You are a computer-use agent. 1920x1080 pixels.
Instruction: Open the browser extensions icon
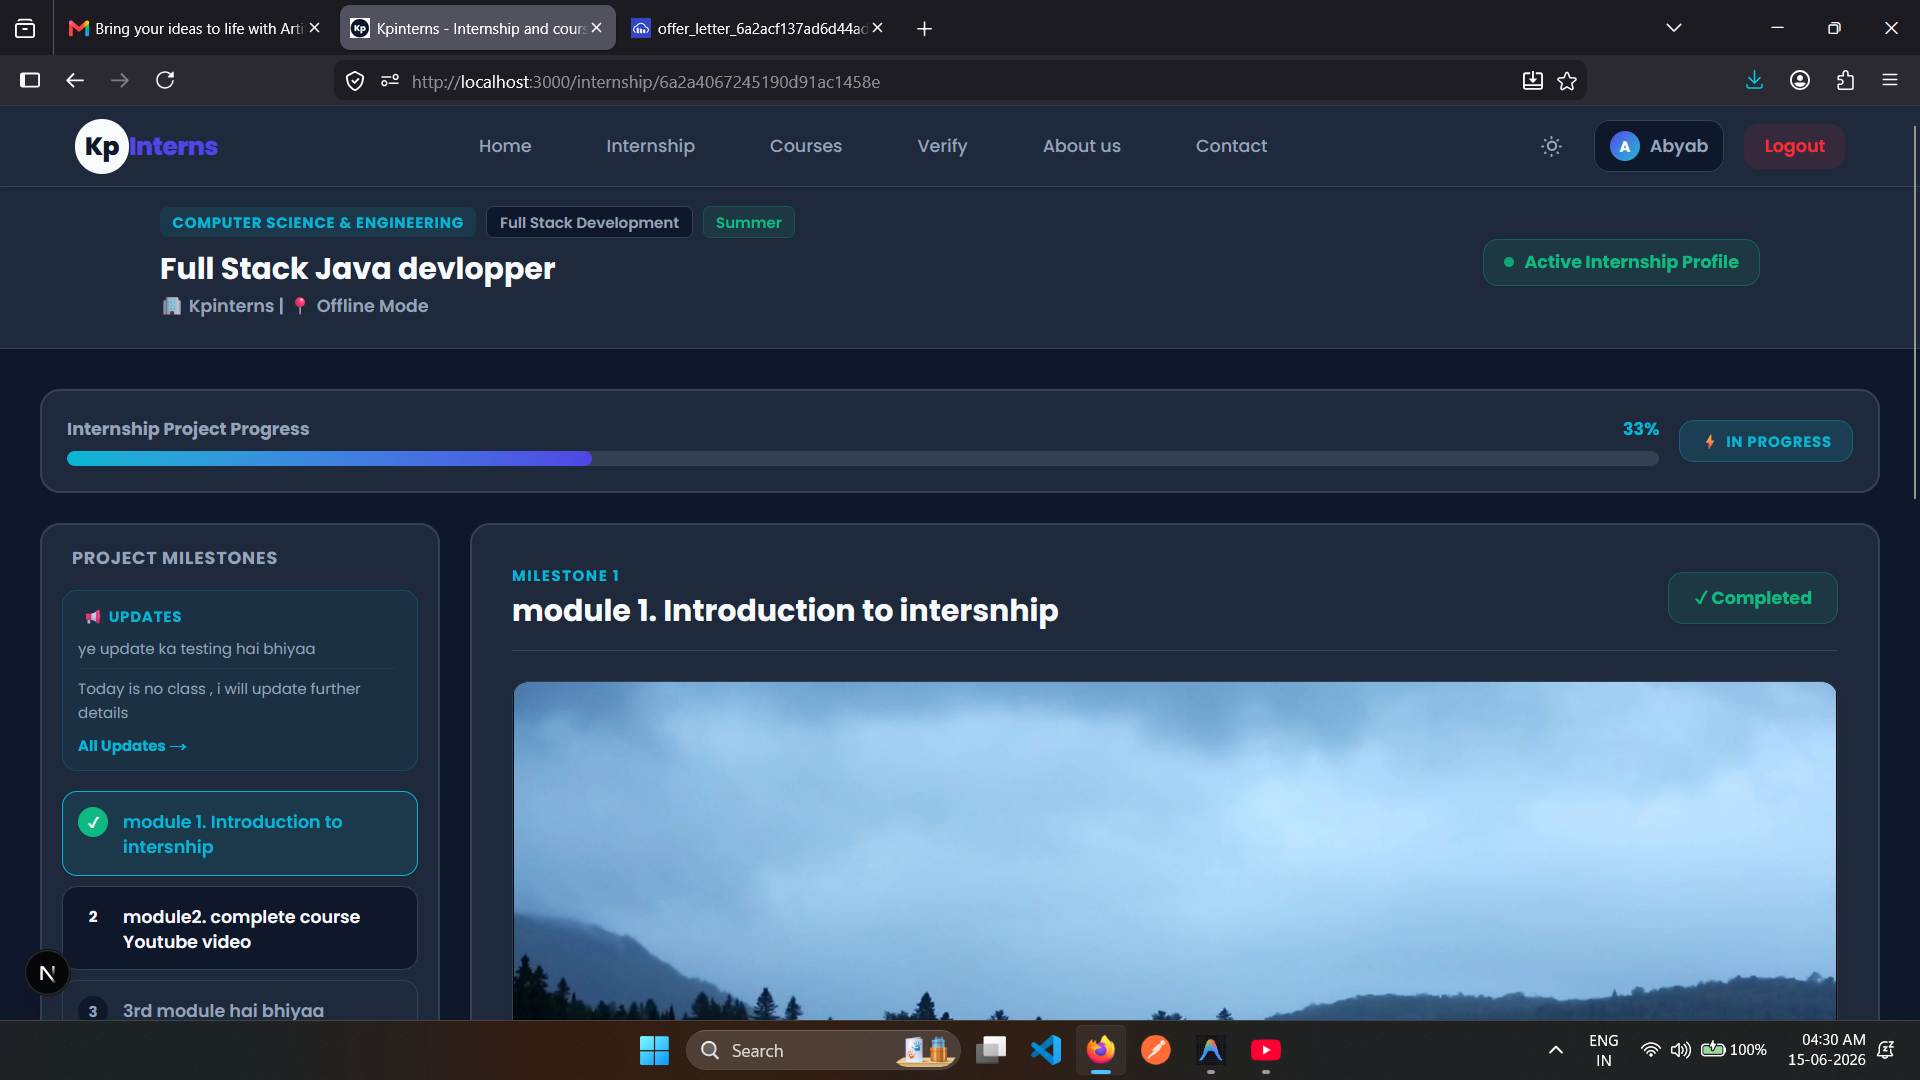pos(1845,80)
